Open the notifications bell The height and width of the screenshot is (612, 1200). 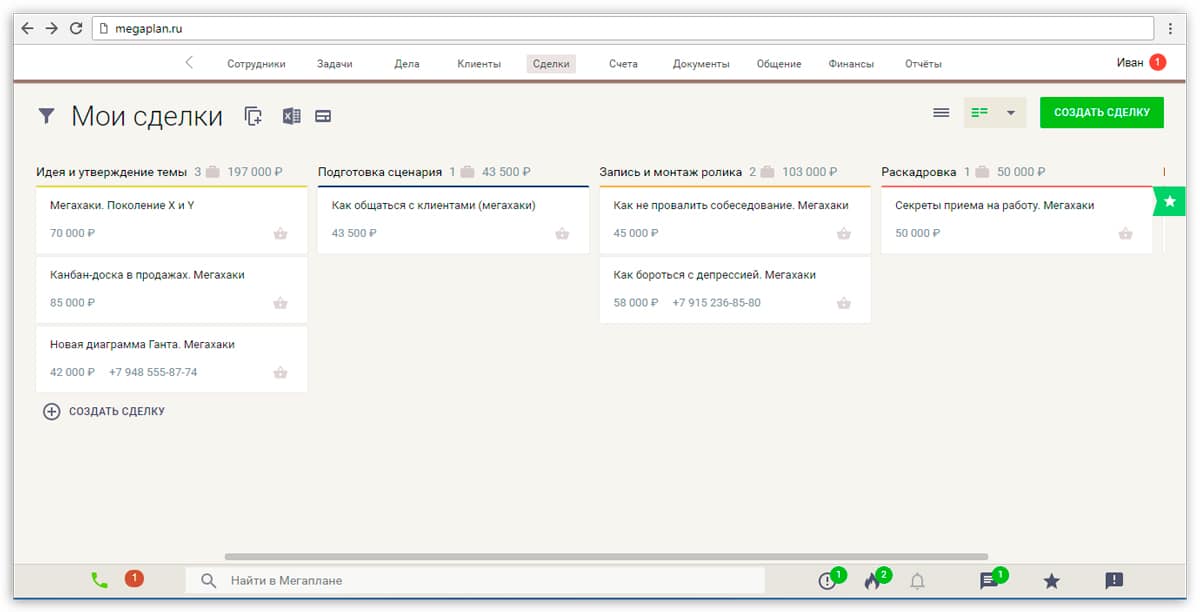(x=917, y=581)
